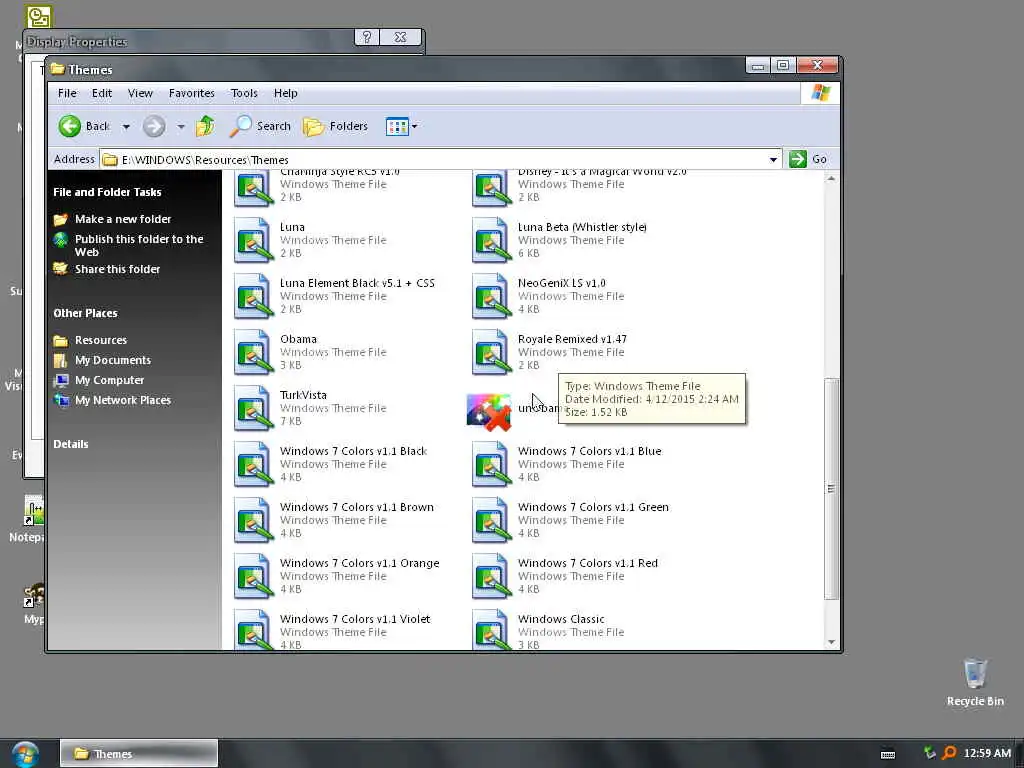Click the scrollbar up arrow

click(831, 178)
